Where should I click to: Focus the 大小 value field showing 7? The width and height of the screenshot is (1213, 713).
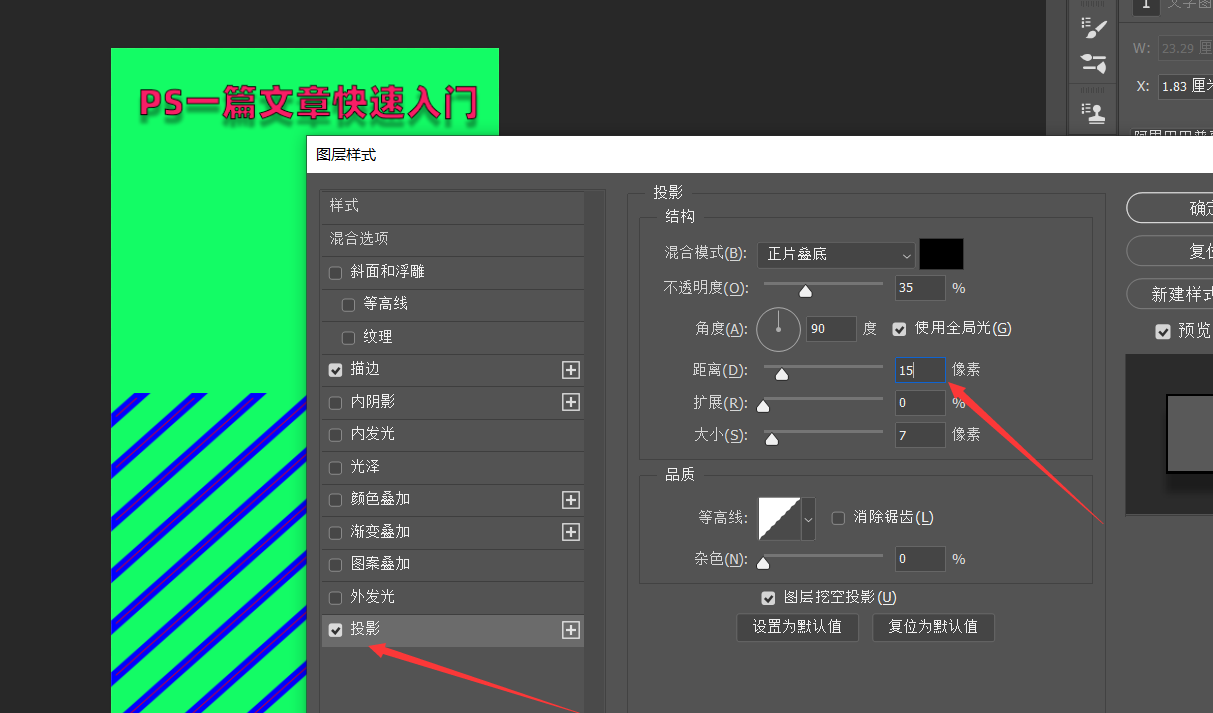[920, 435]
